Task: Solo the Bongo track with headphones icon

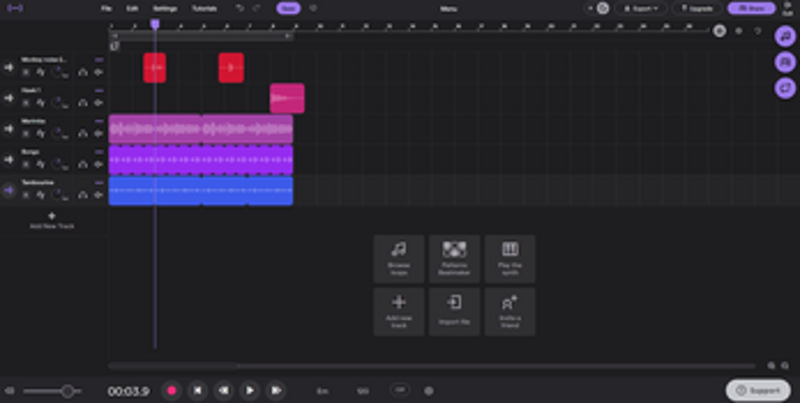Action: [x=83, y=164]
